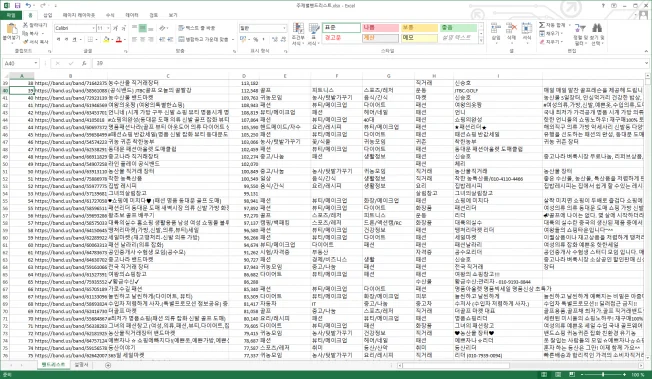Click the Format Painter brush icon
Screen dimensions: 652x379
click(x=25, y=42)
